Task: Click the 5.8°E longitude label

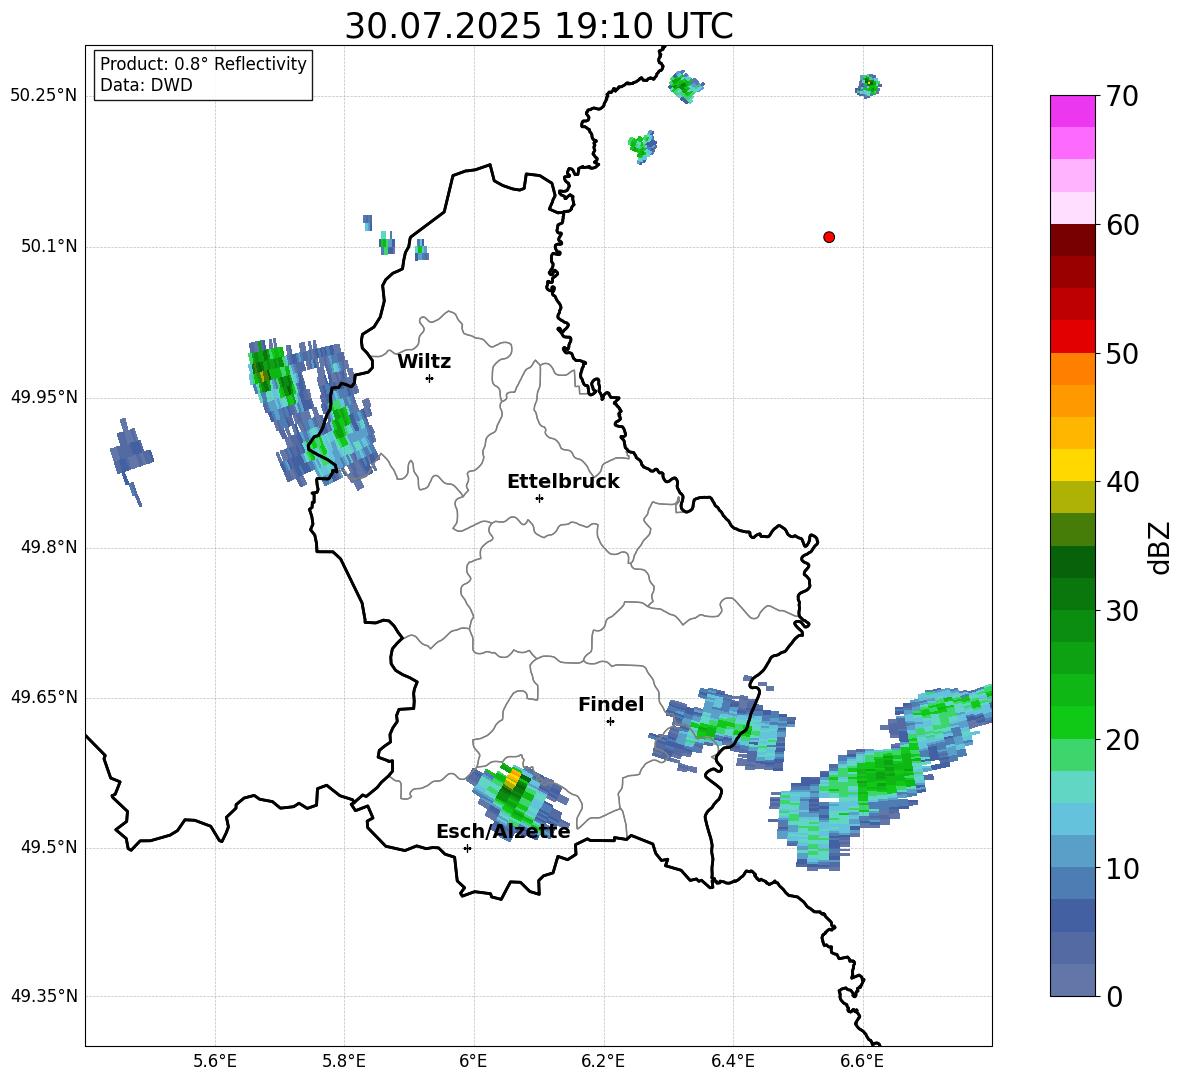Action: [344, 1061]
